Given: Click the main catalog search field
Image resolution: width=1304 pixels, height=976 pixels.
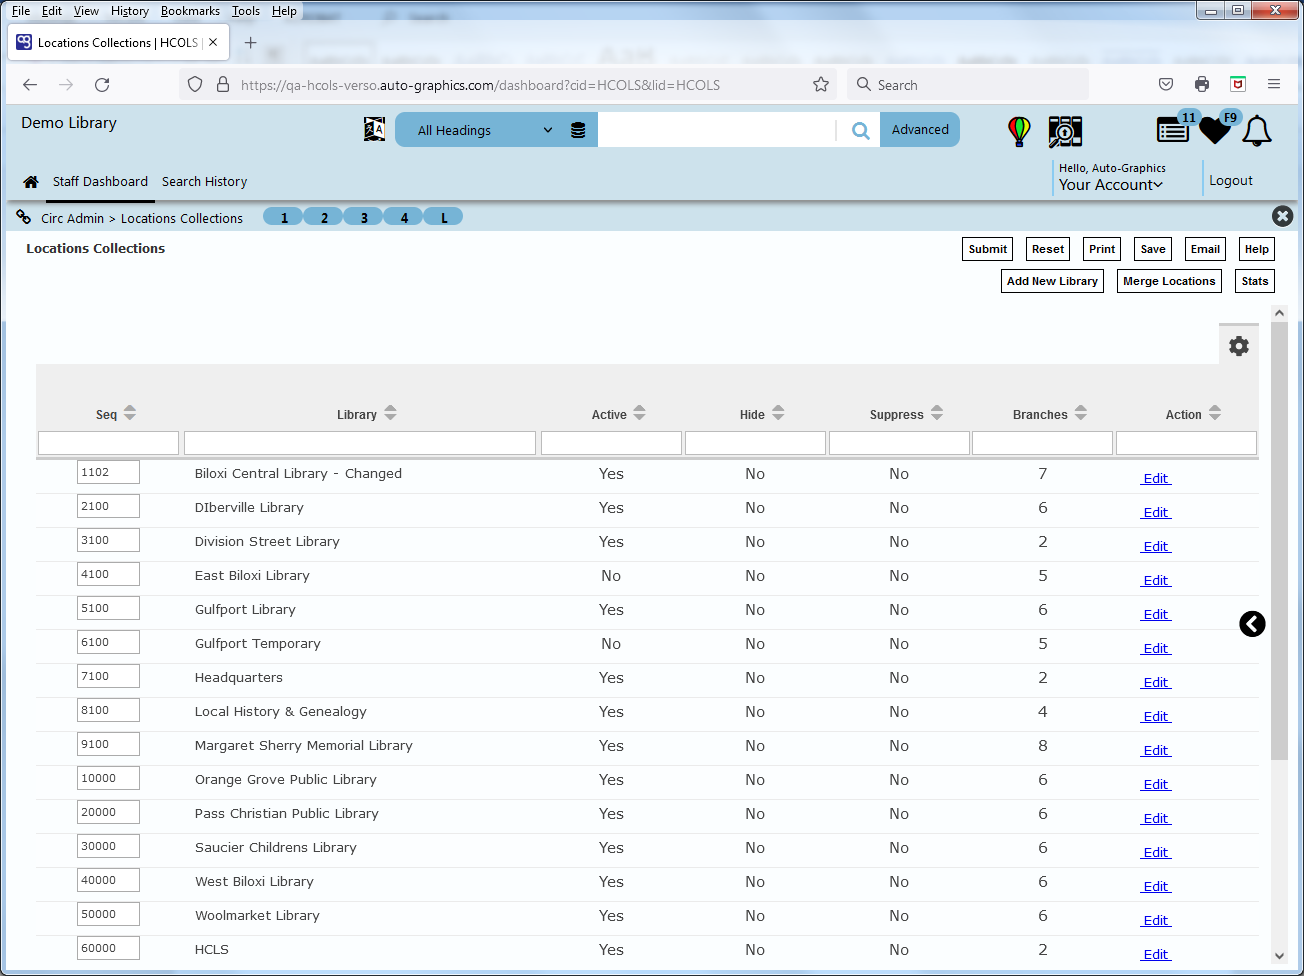Looking at the screenshot, I should pos(717,130).
